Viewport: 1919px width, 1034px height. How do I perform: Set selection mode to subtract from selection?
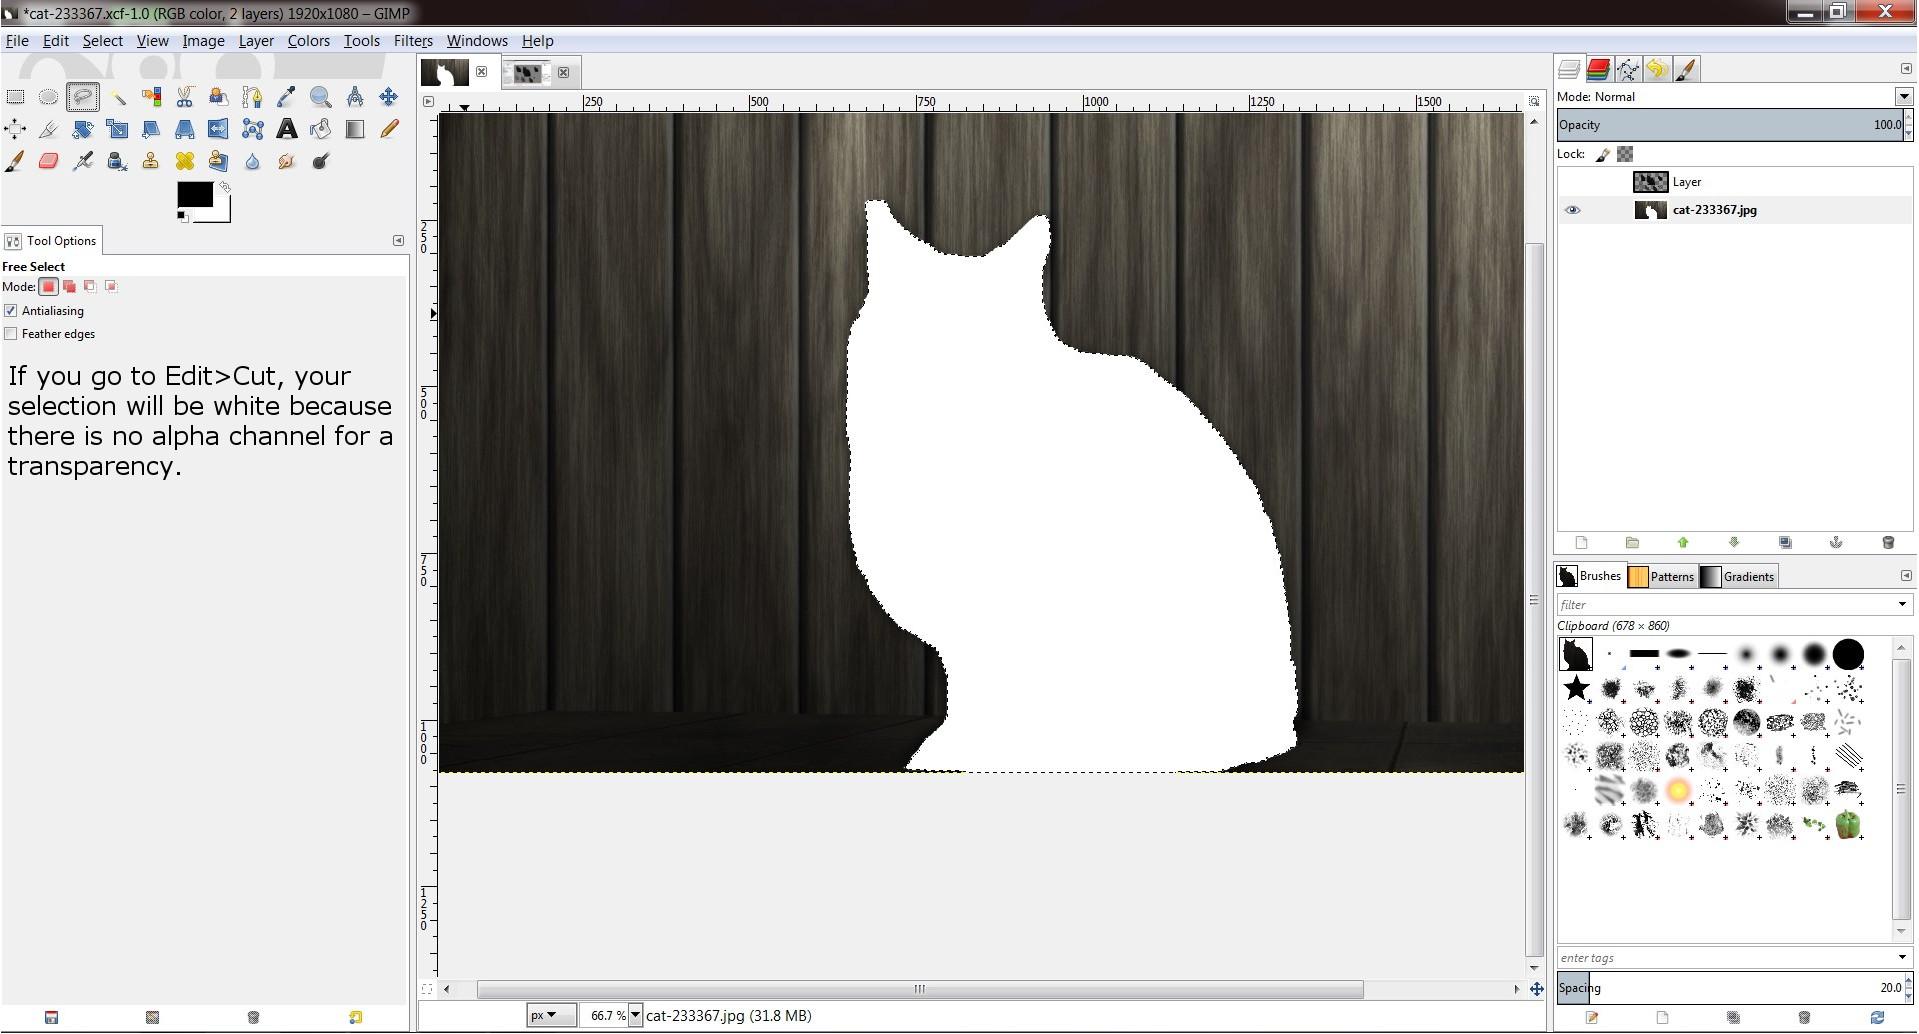tap(90, 287)
